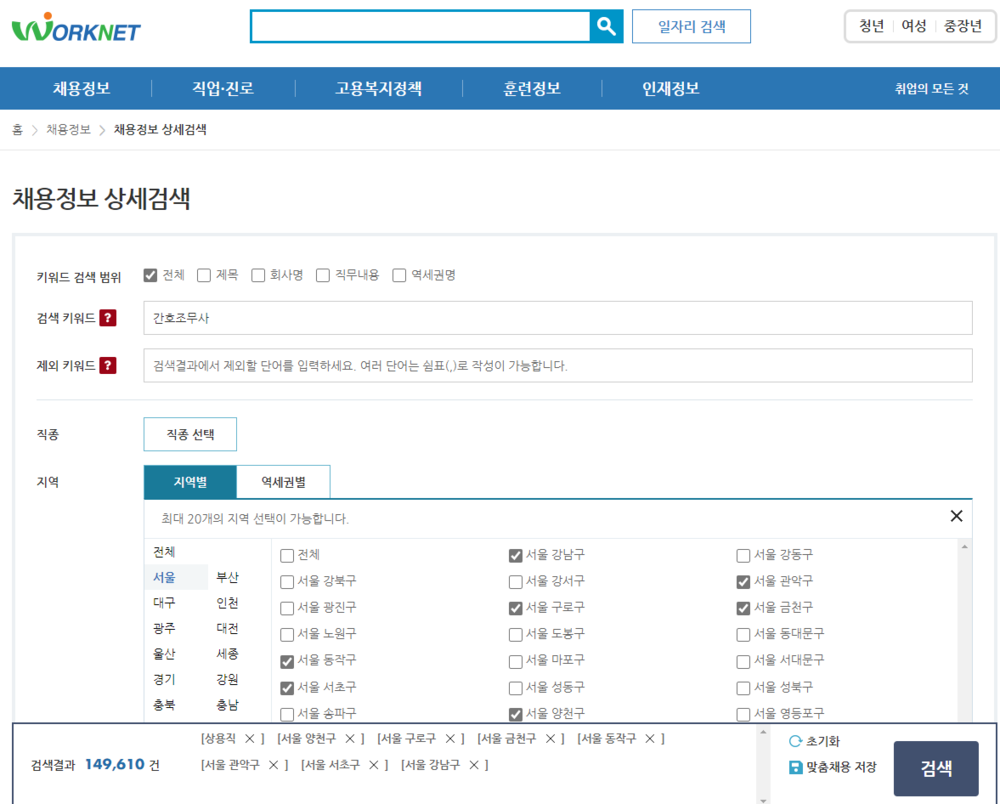Select 부산 in the region list
The height and width of the screenshot is (804, 1000).
click(227, 577)
